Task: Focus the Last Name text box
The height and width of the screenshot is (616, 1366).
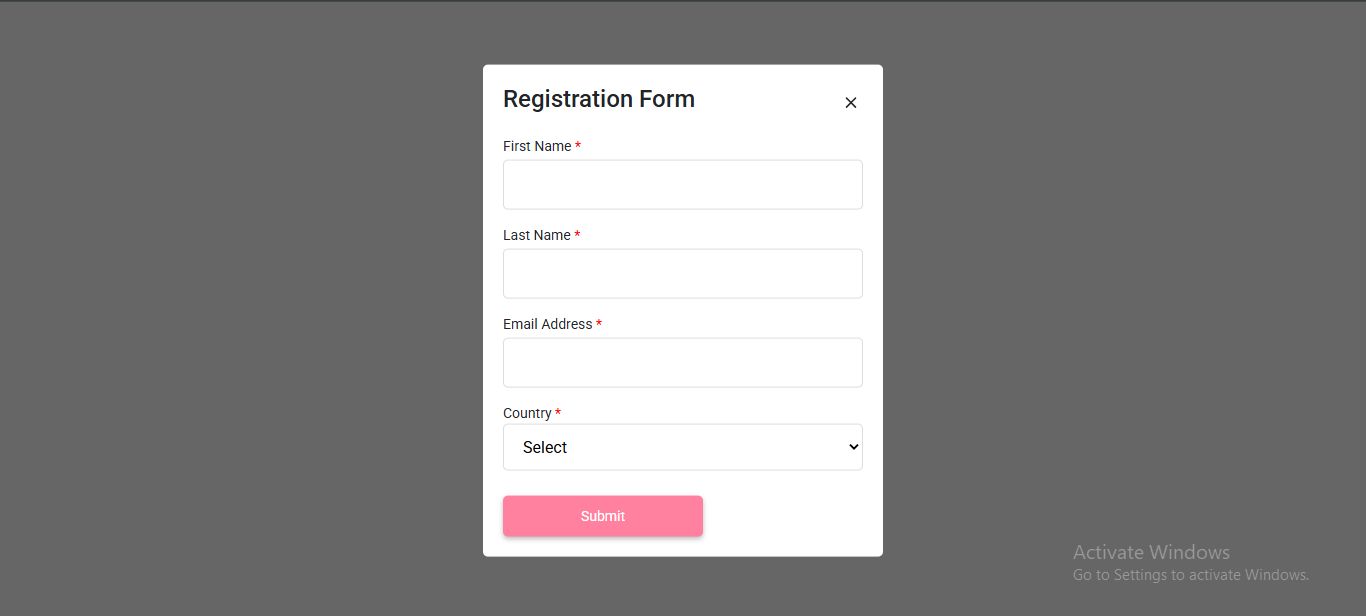Action: (682, 274)
